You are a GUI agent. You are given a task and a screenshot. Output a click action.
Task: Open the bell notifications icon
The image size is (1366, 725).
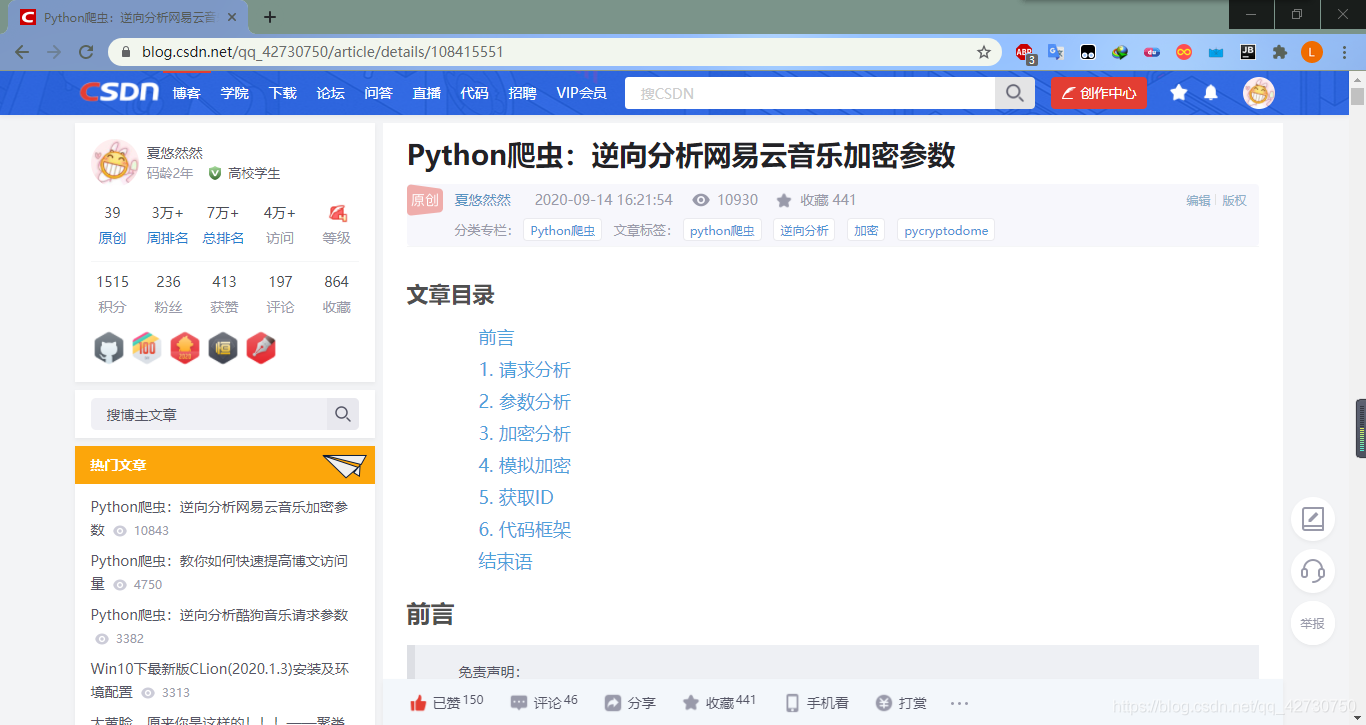(x=1211, y=93)
